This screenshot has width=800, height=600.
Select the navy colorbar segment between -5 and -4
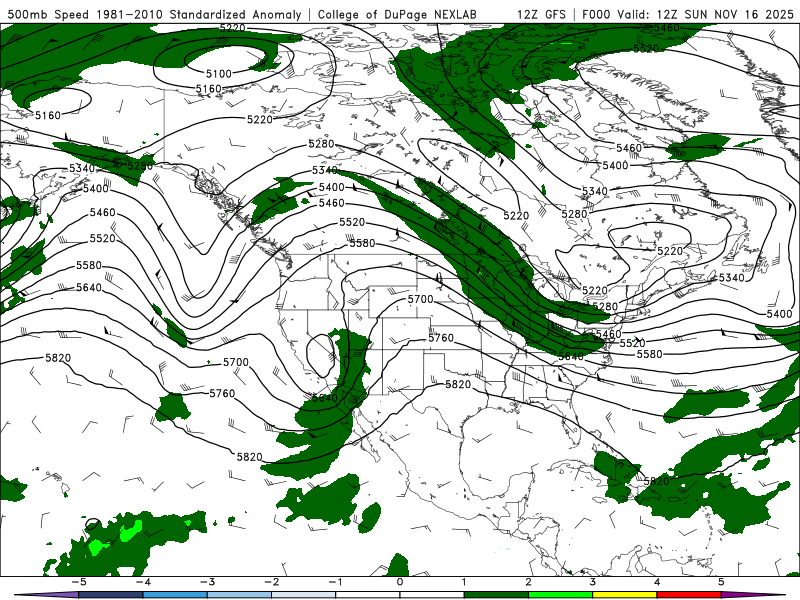click(110, 595)
